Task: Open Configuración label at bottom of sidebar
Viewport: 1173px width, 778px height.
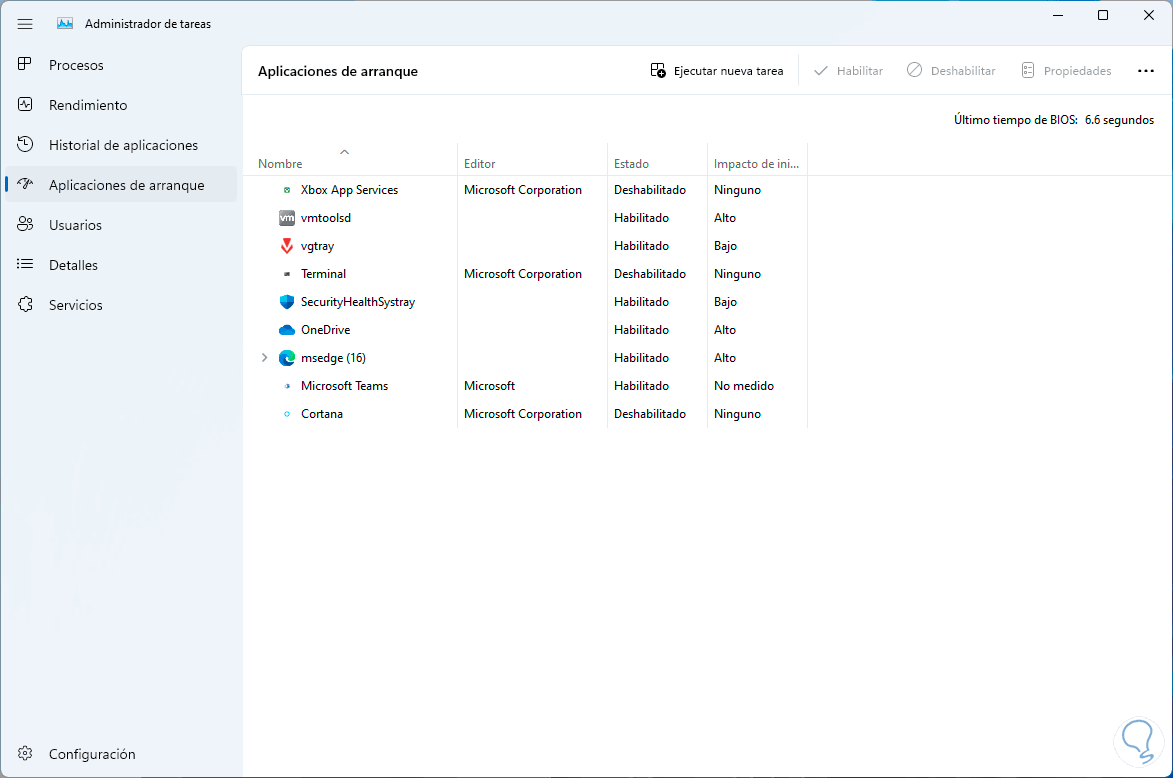Action: pos(92,754)
